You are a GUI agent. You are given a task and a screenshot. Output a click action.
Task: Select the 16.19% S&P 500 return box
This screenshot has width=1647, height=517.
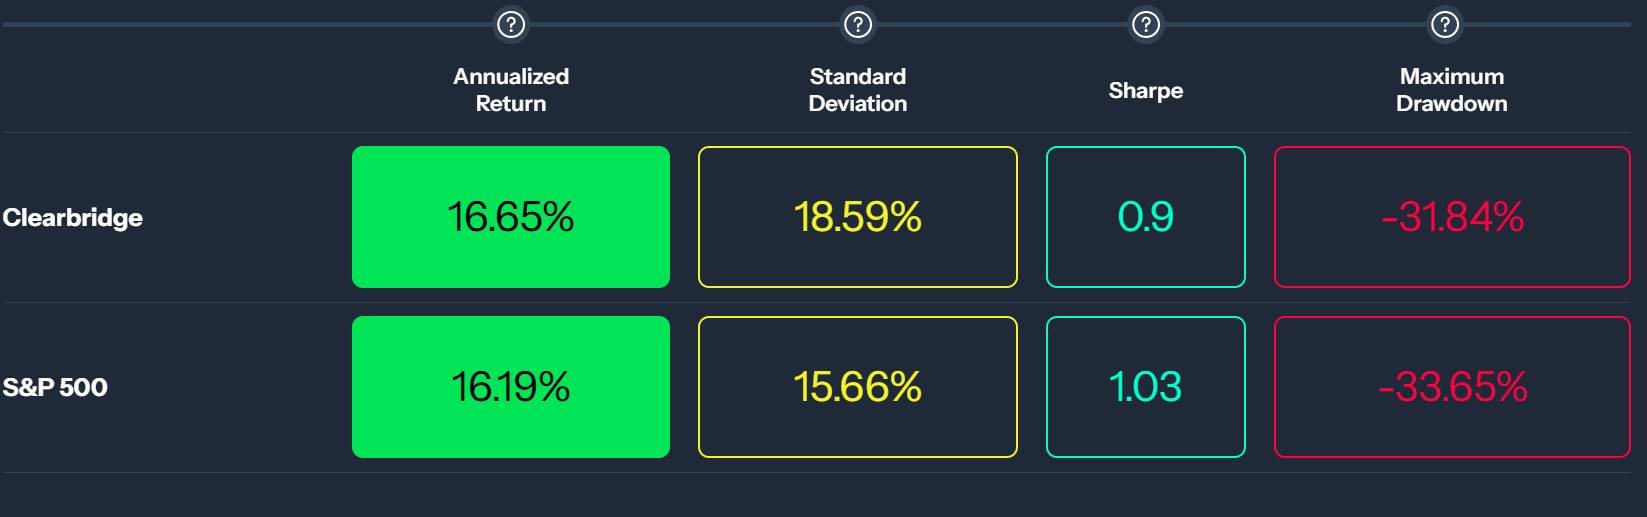coord(511,387)
